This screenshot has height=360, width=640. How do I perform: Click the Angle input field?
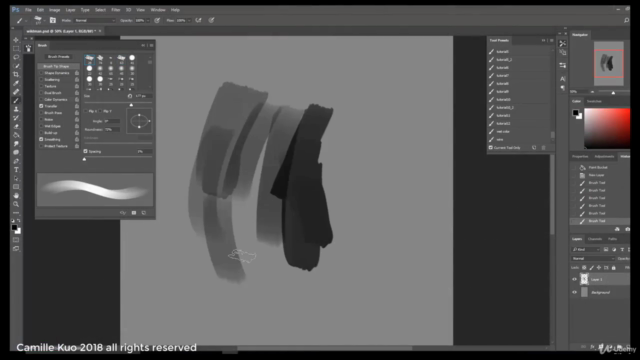click(x=112, y=121)
